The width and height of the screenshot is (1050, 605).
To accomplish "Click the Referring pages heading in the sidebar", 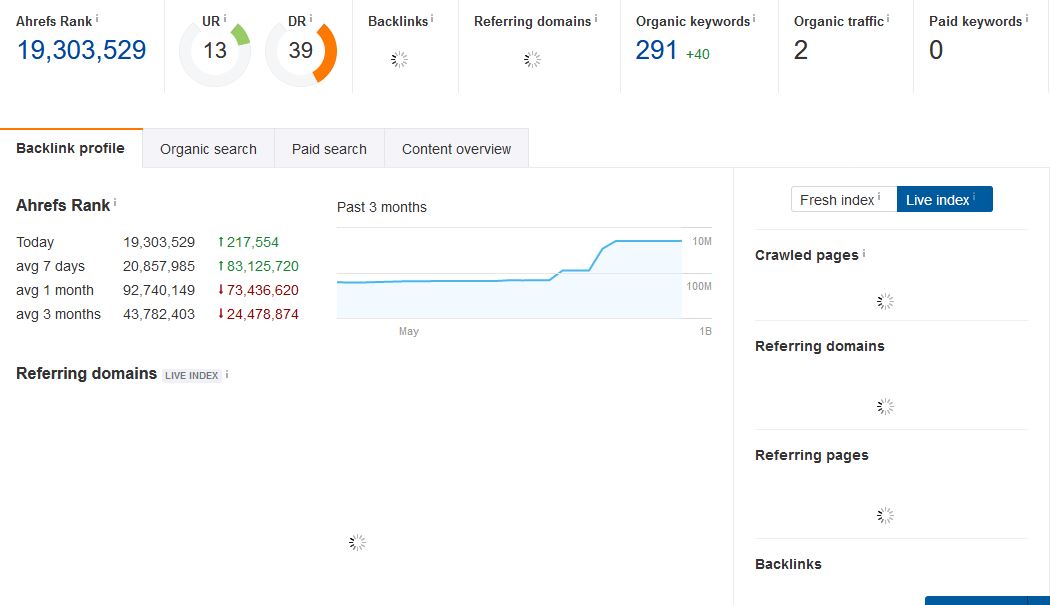I will (x=812, y=455).
